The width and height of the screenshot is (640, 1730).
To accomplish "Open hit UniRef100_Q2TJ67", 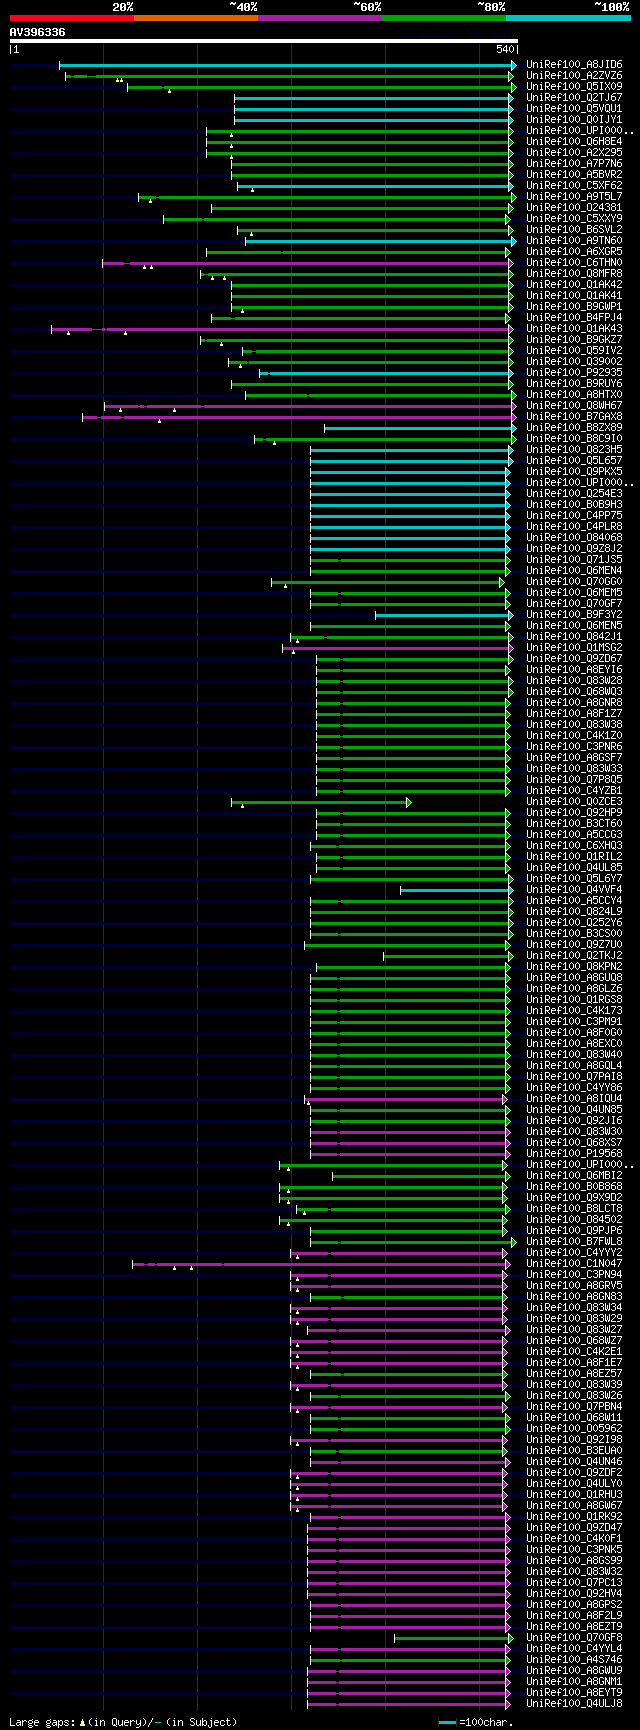I will [x=574, y=98].
